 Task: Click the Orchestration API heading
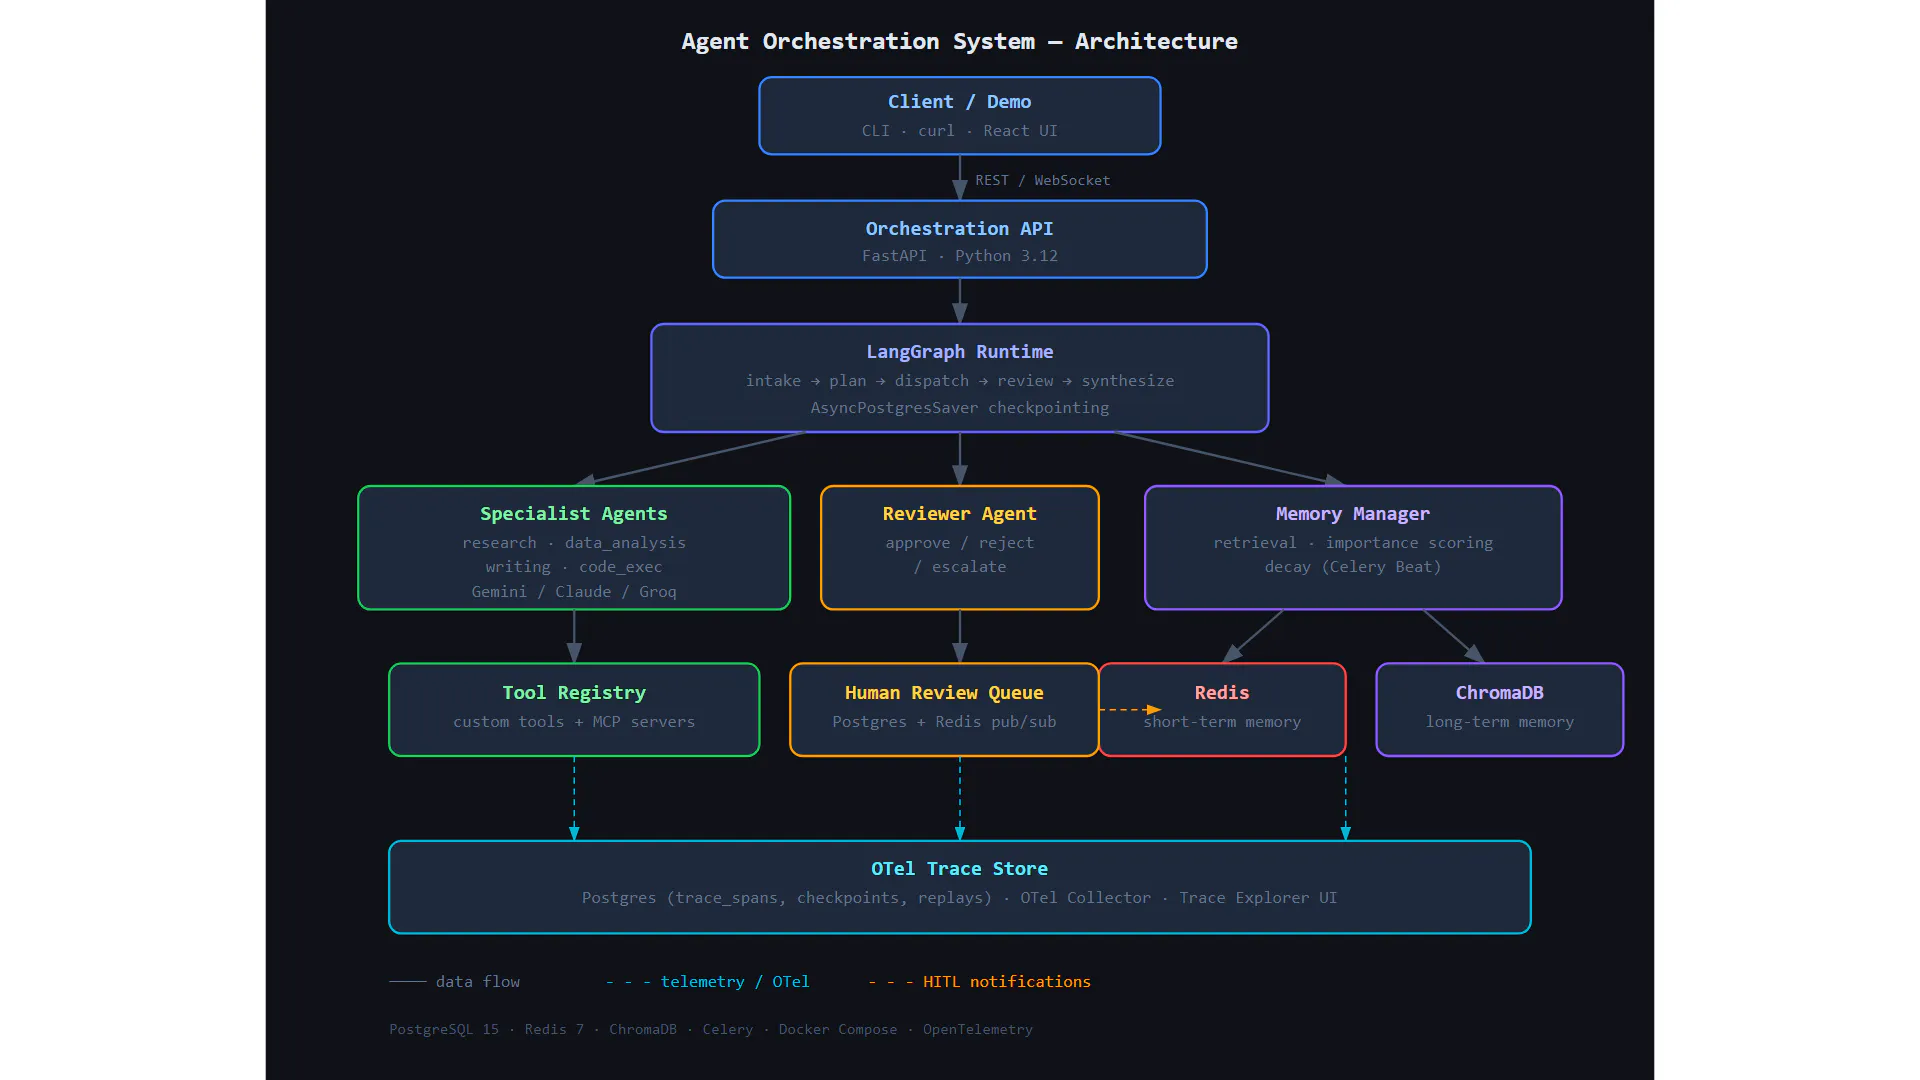(959, 229)
